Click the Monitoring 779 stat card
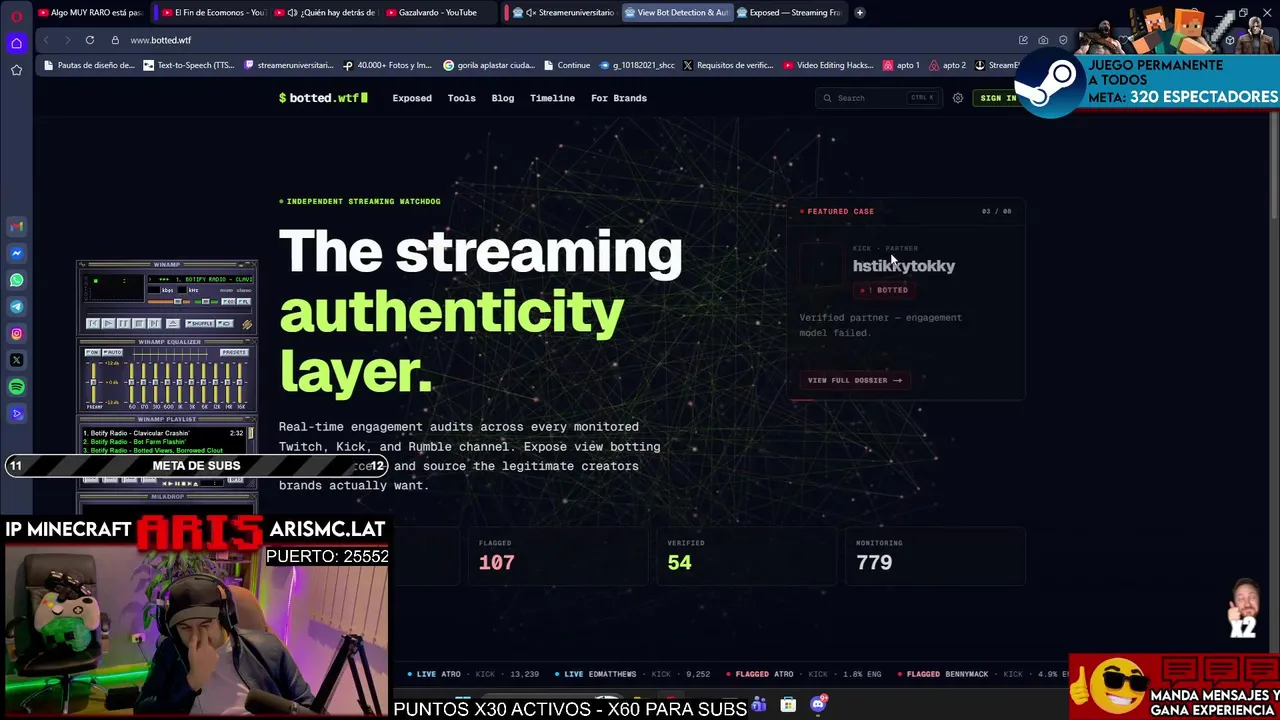Viewport: 1280px width, 720px height. pyautogui.click(x=933, y=556)
